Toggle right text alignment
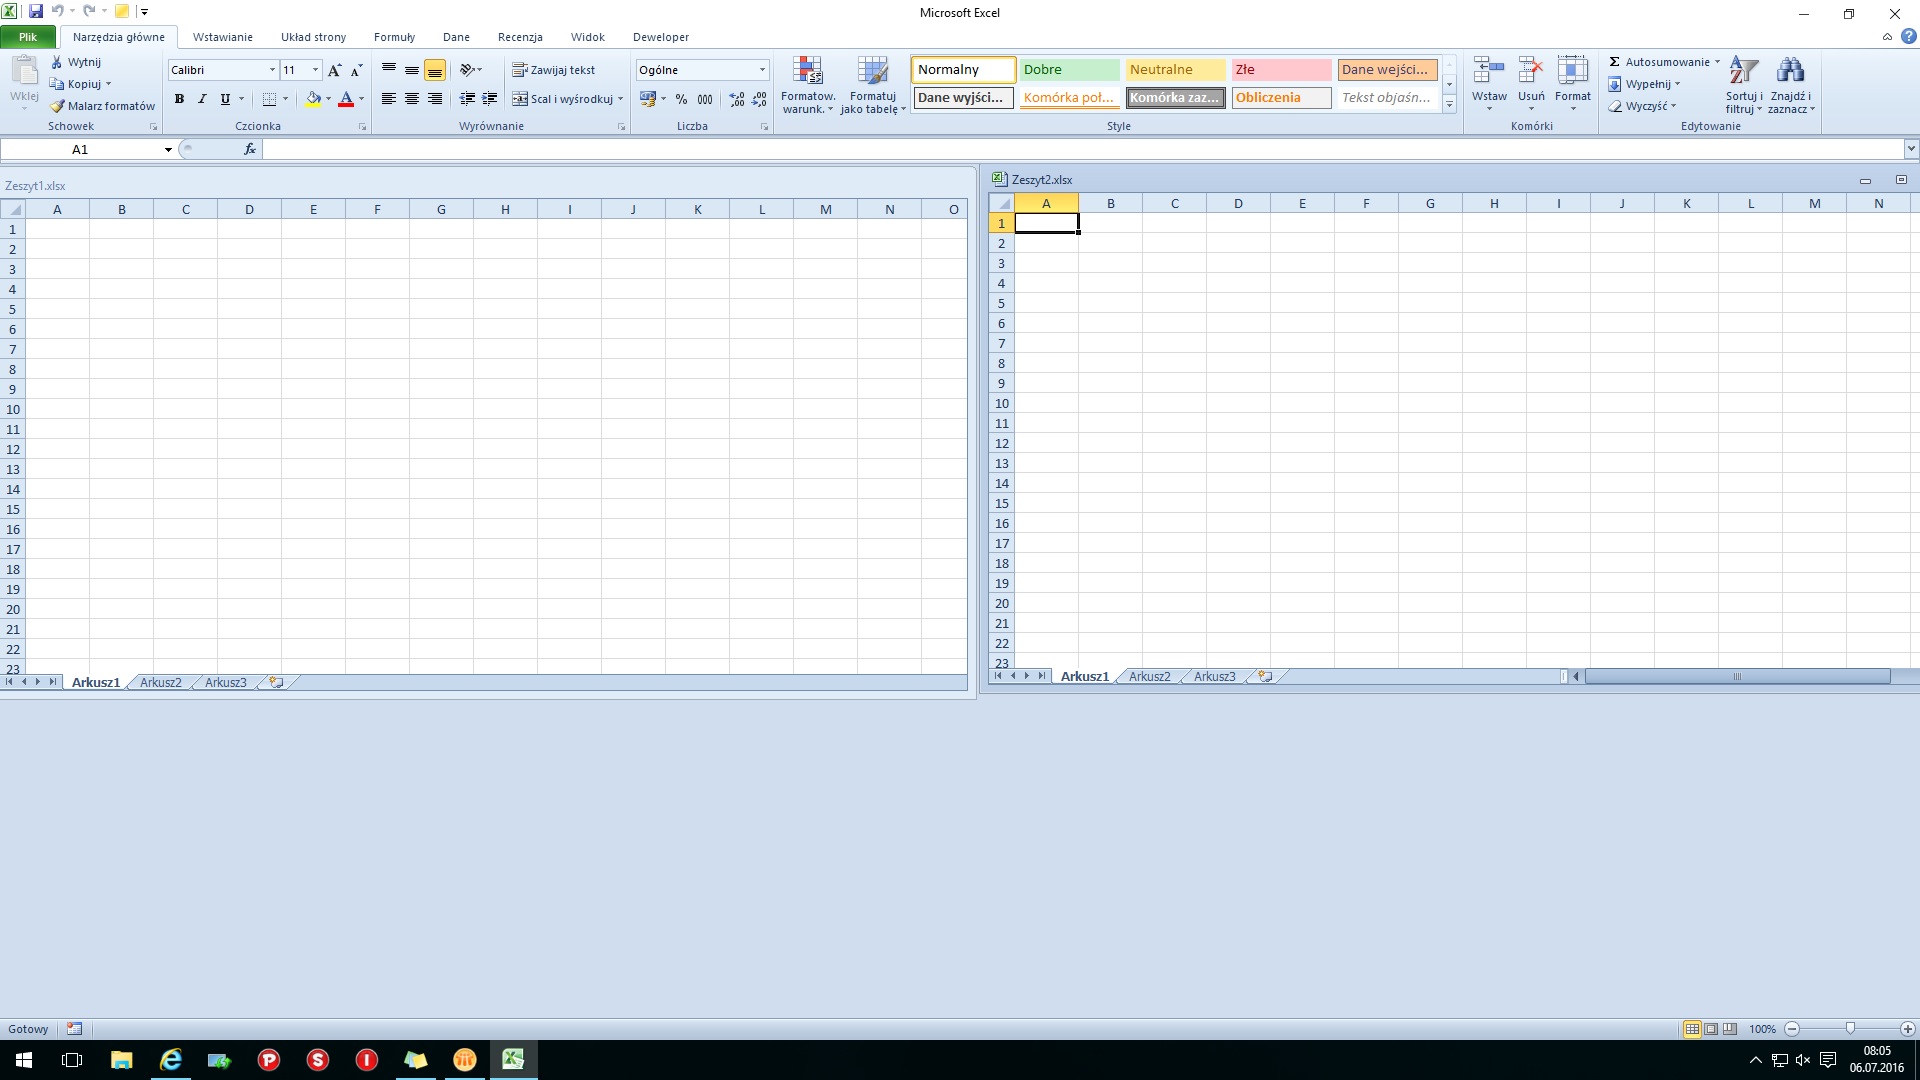This screenshot has width=1920, height=1080. tap(435, 99)
